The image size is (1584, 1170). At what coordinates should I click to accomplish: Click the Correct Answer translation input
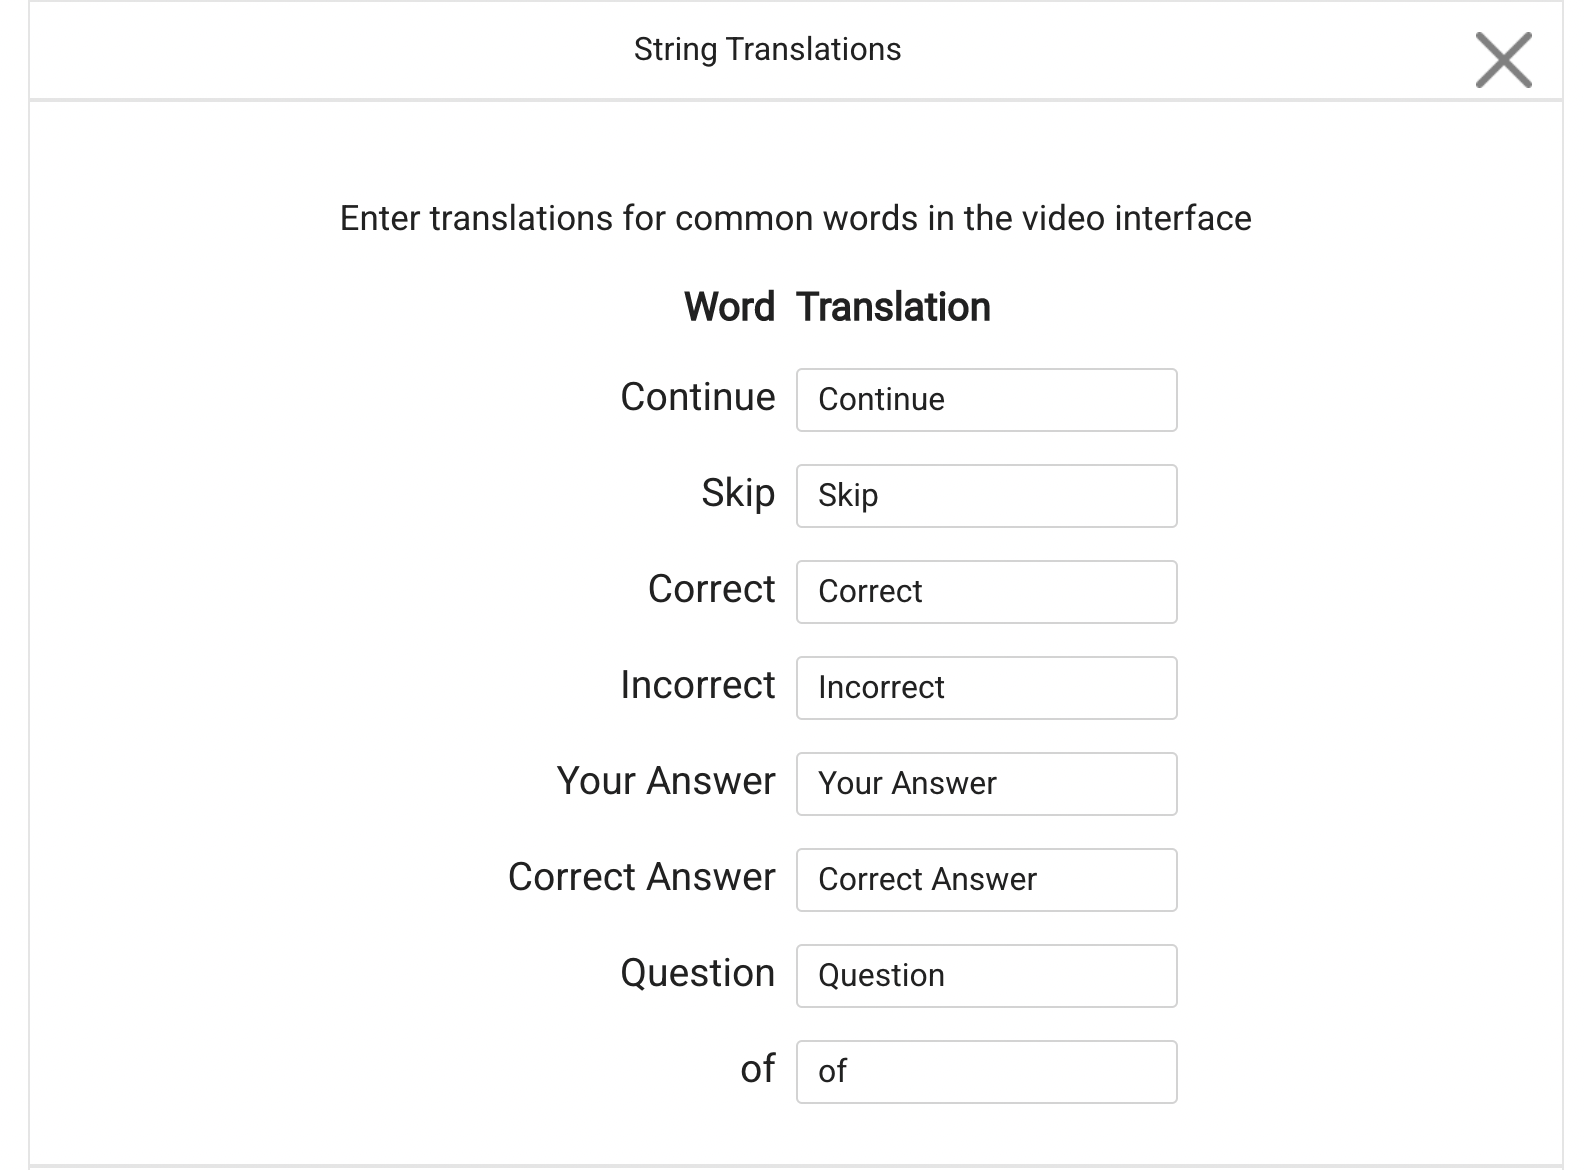pos(986,880)
